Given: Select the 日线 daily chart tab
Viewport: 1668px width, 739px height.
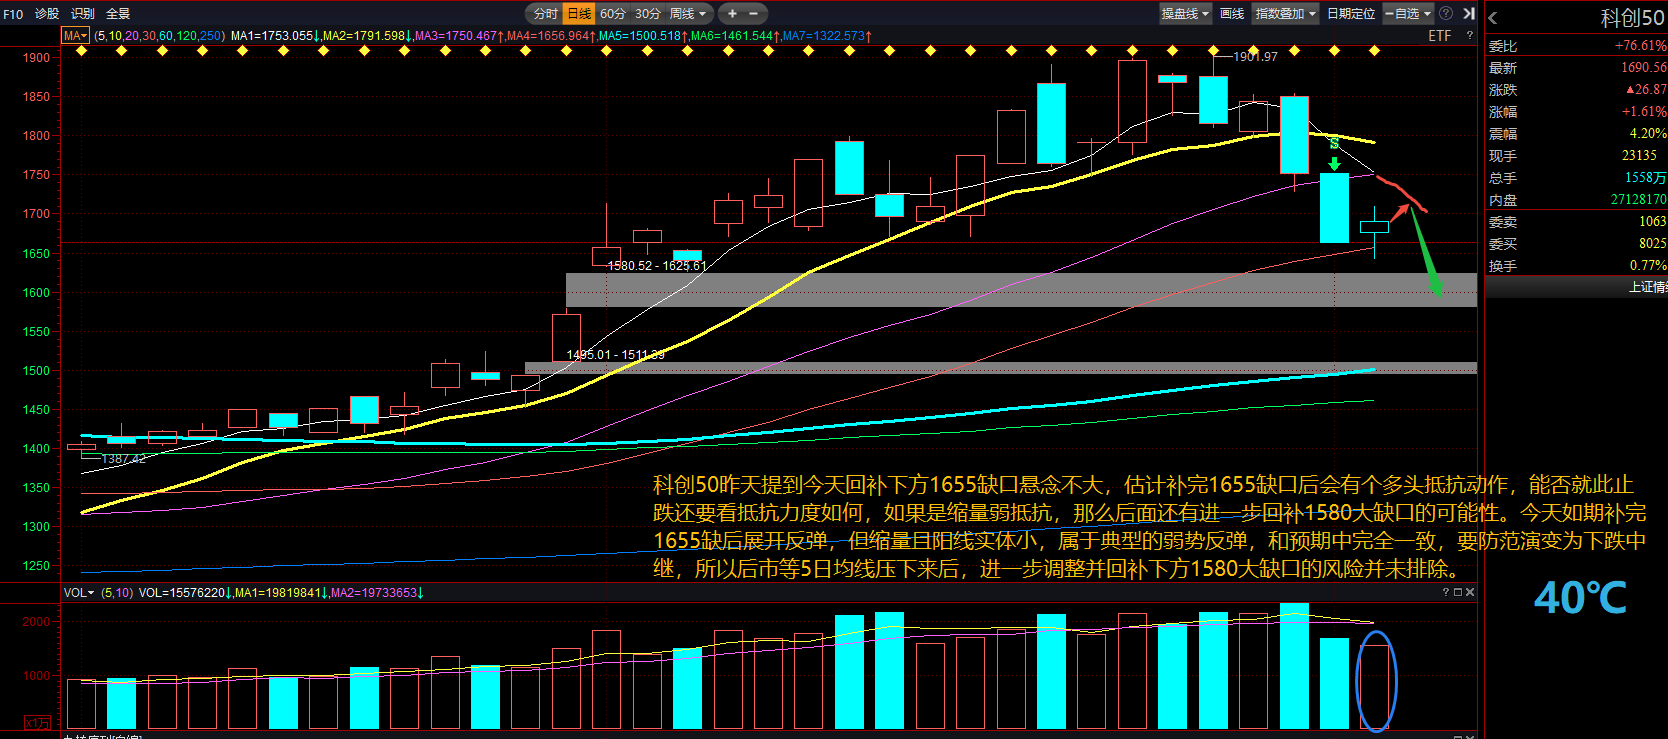Looking at the screenshot, I should pyautogui.click(x=579, y=14).
